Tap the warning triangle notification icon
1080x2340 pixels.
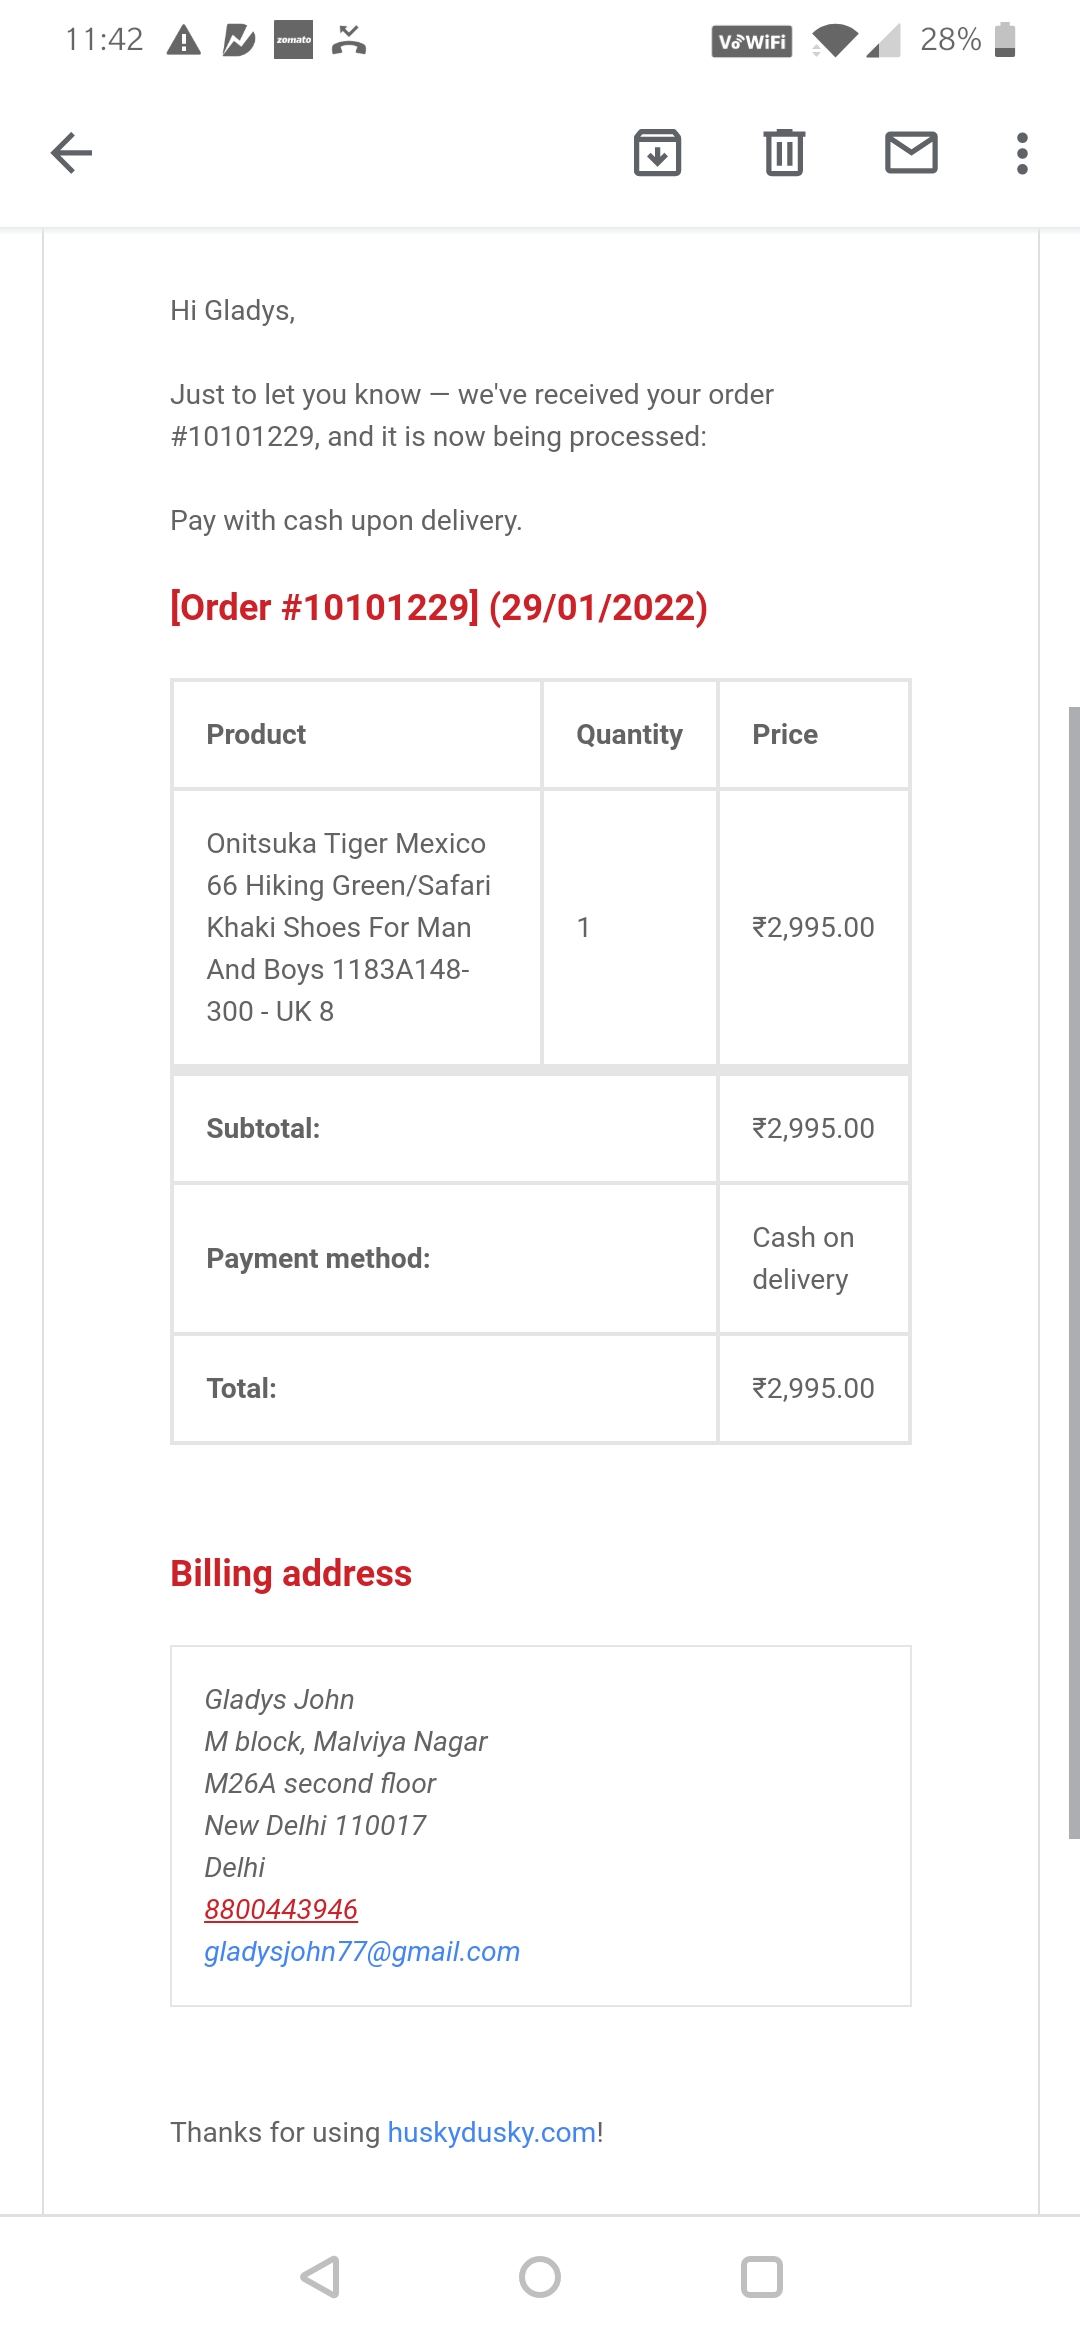[184, 40]
